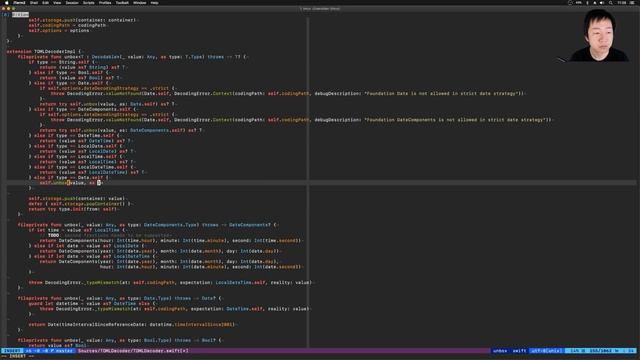The height and width of the screenshot is (360, 640).
Task: Open the Help menu
Action: pyautogui.click(x=154, y=2)
